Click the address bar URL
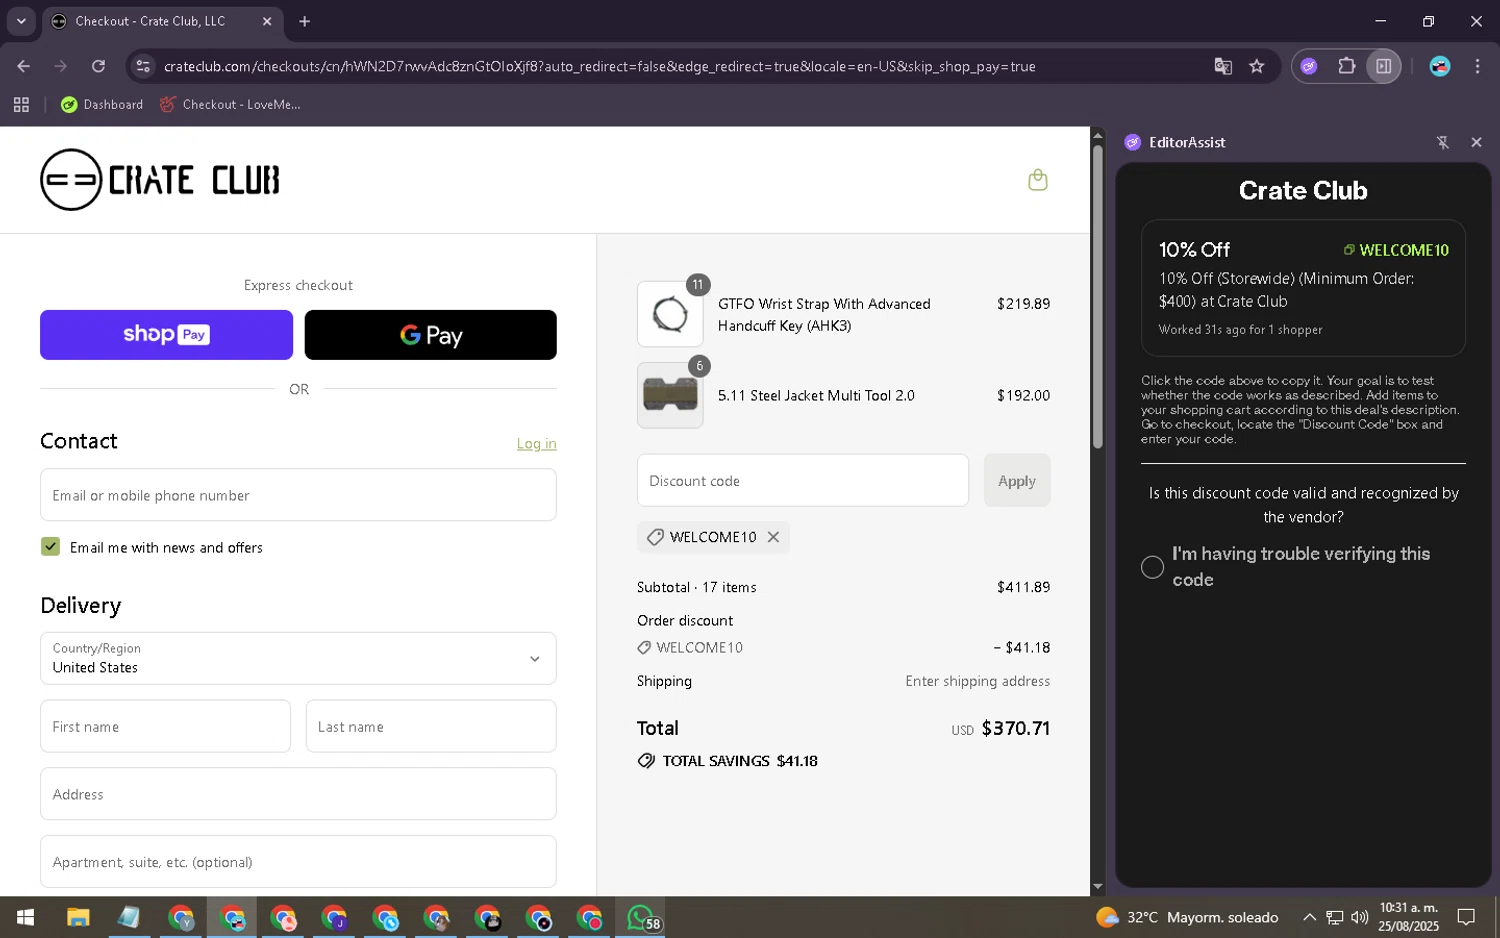The image size is (1500, 938). tap(600, 66)
